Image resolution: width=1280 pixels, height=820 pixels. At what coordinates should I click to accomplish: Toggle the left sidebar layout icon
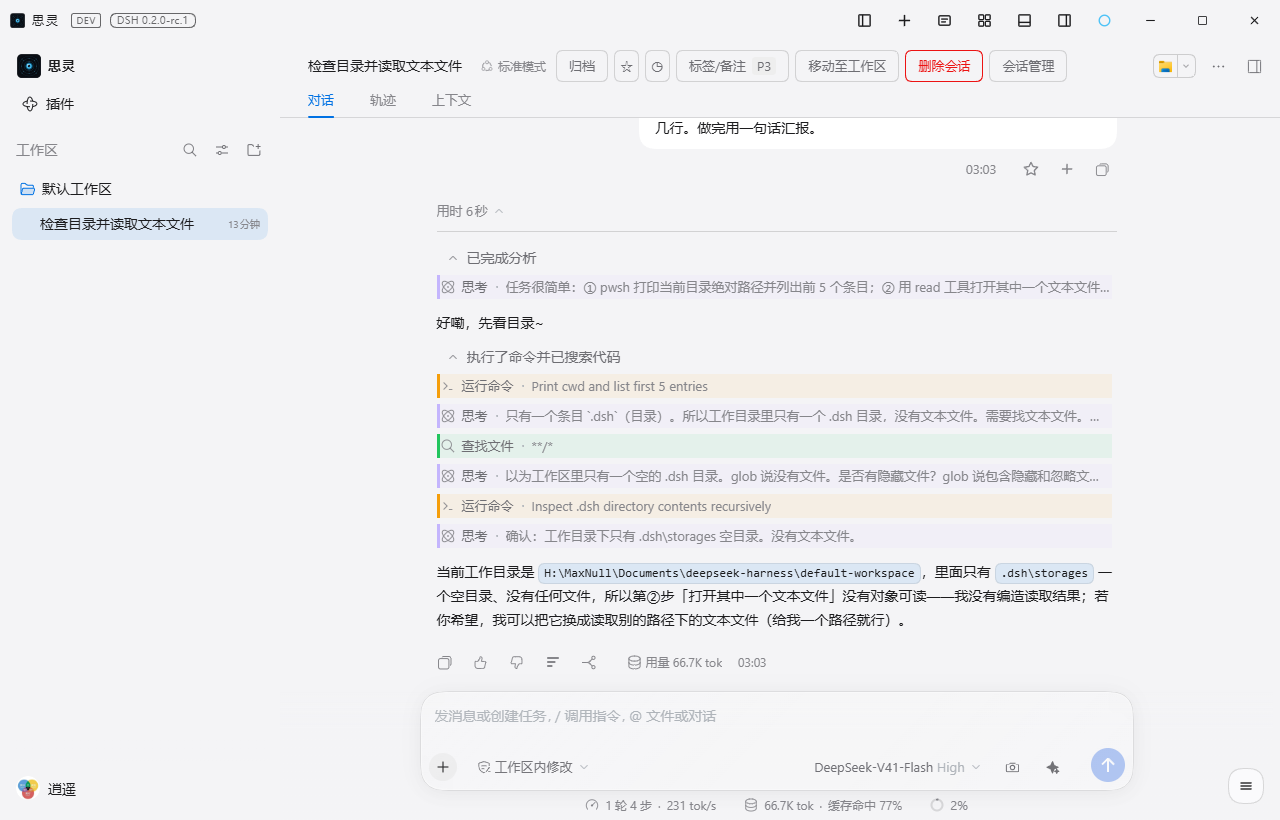point(865,20)
